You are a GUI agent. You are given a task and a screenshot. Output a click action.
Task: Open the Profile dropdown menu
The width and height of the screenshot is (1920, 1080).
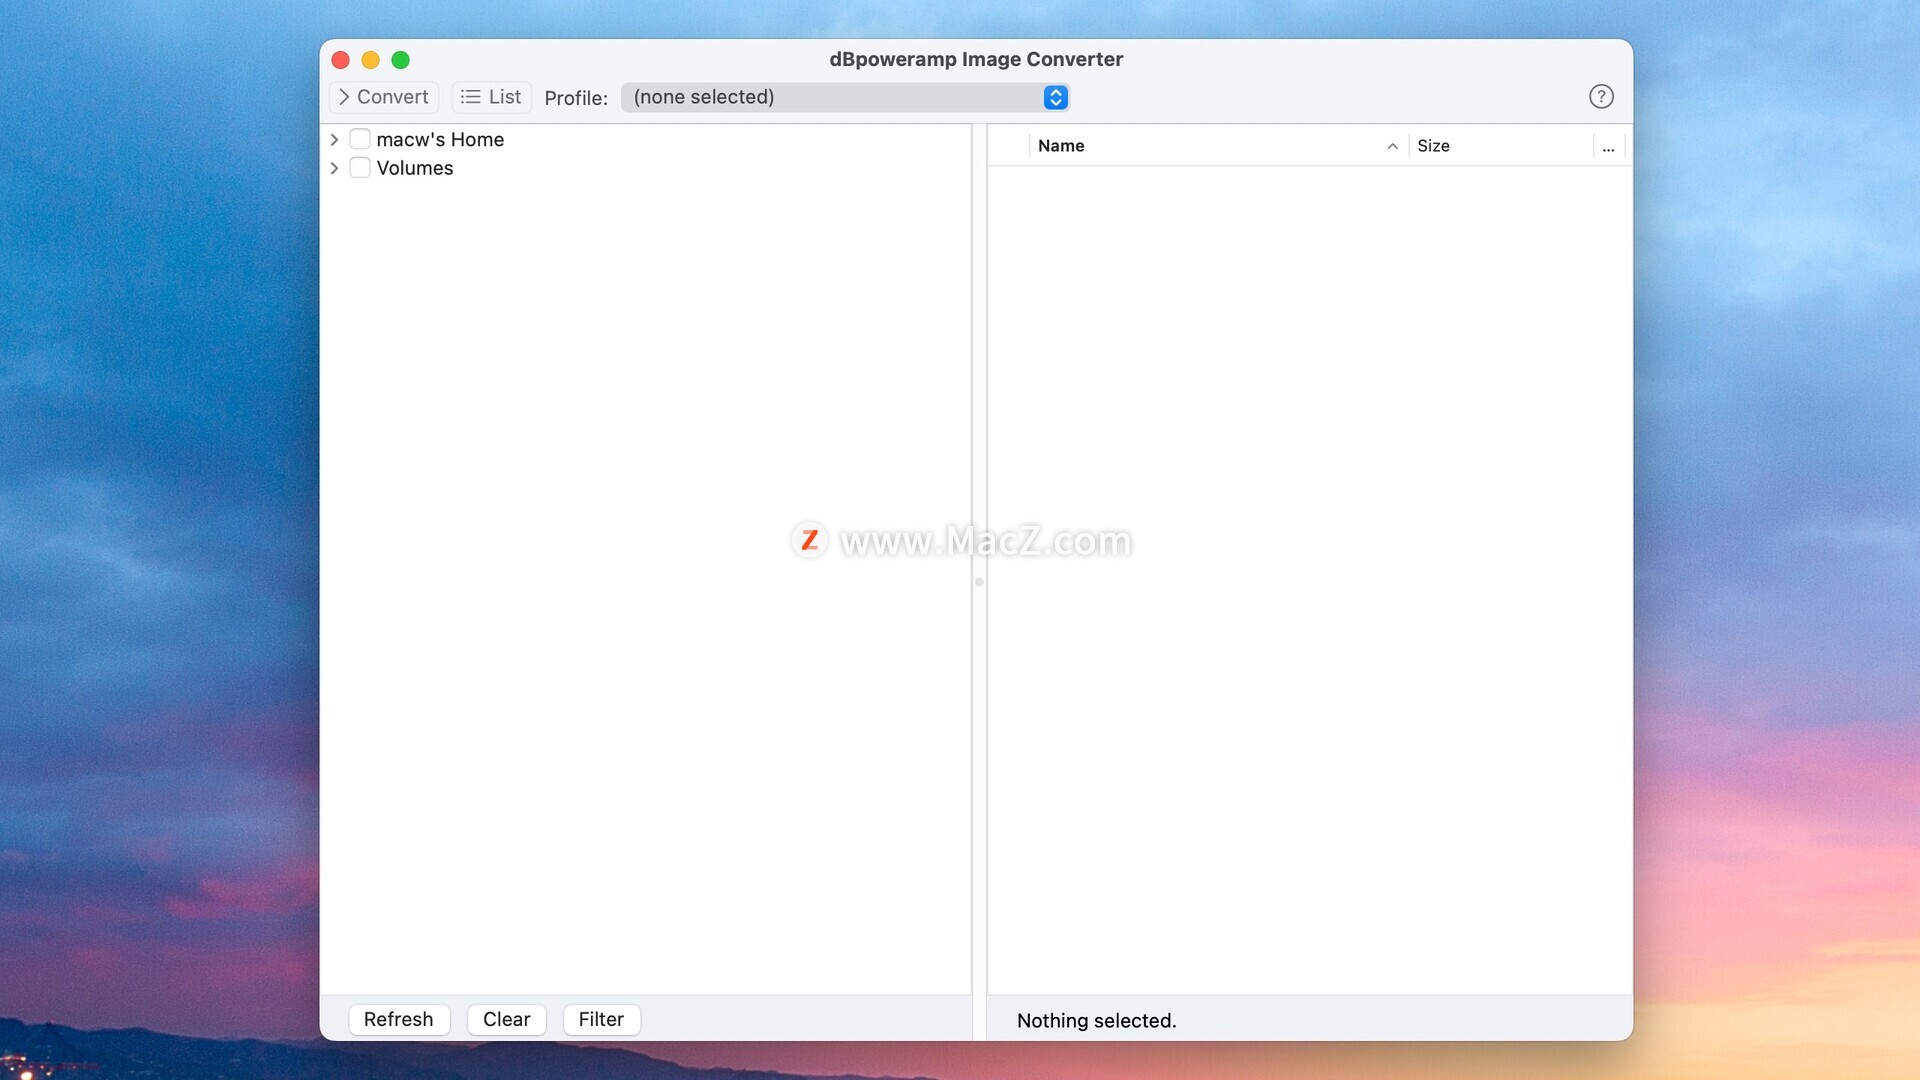click(835, 97)
